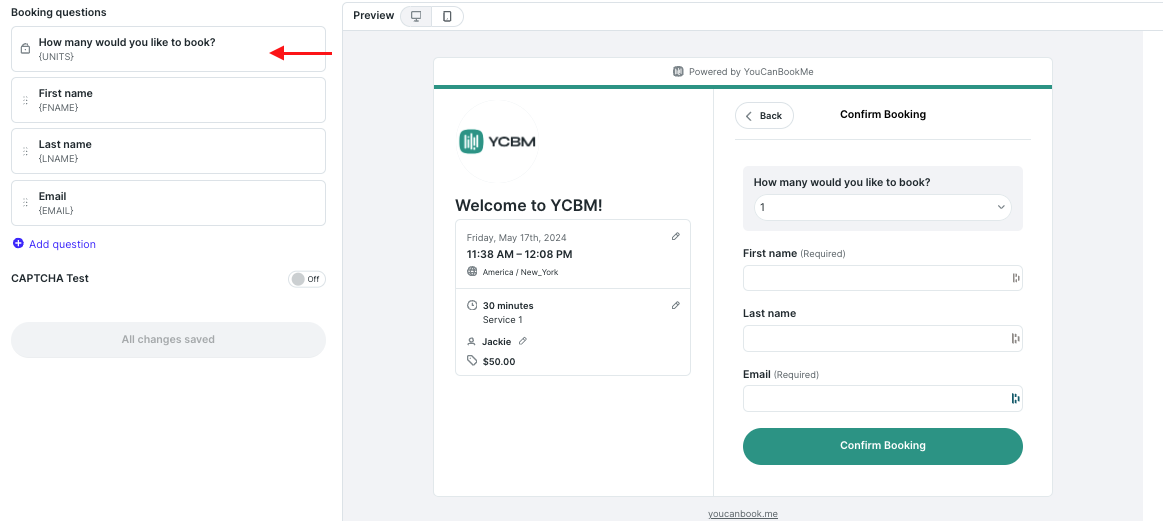Click into the Email input field

883,399
